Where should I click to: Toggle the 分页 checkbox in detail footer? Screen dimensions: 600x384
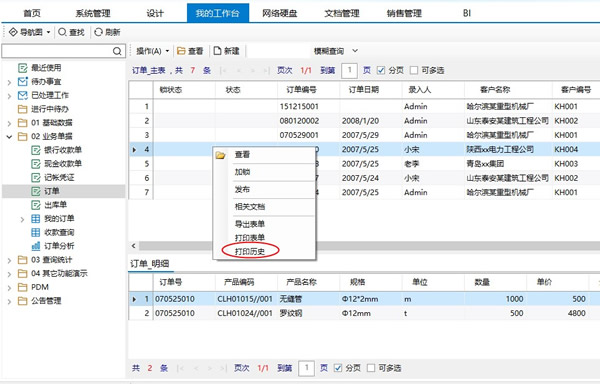[x=338, y=368]
